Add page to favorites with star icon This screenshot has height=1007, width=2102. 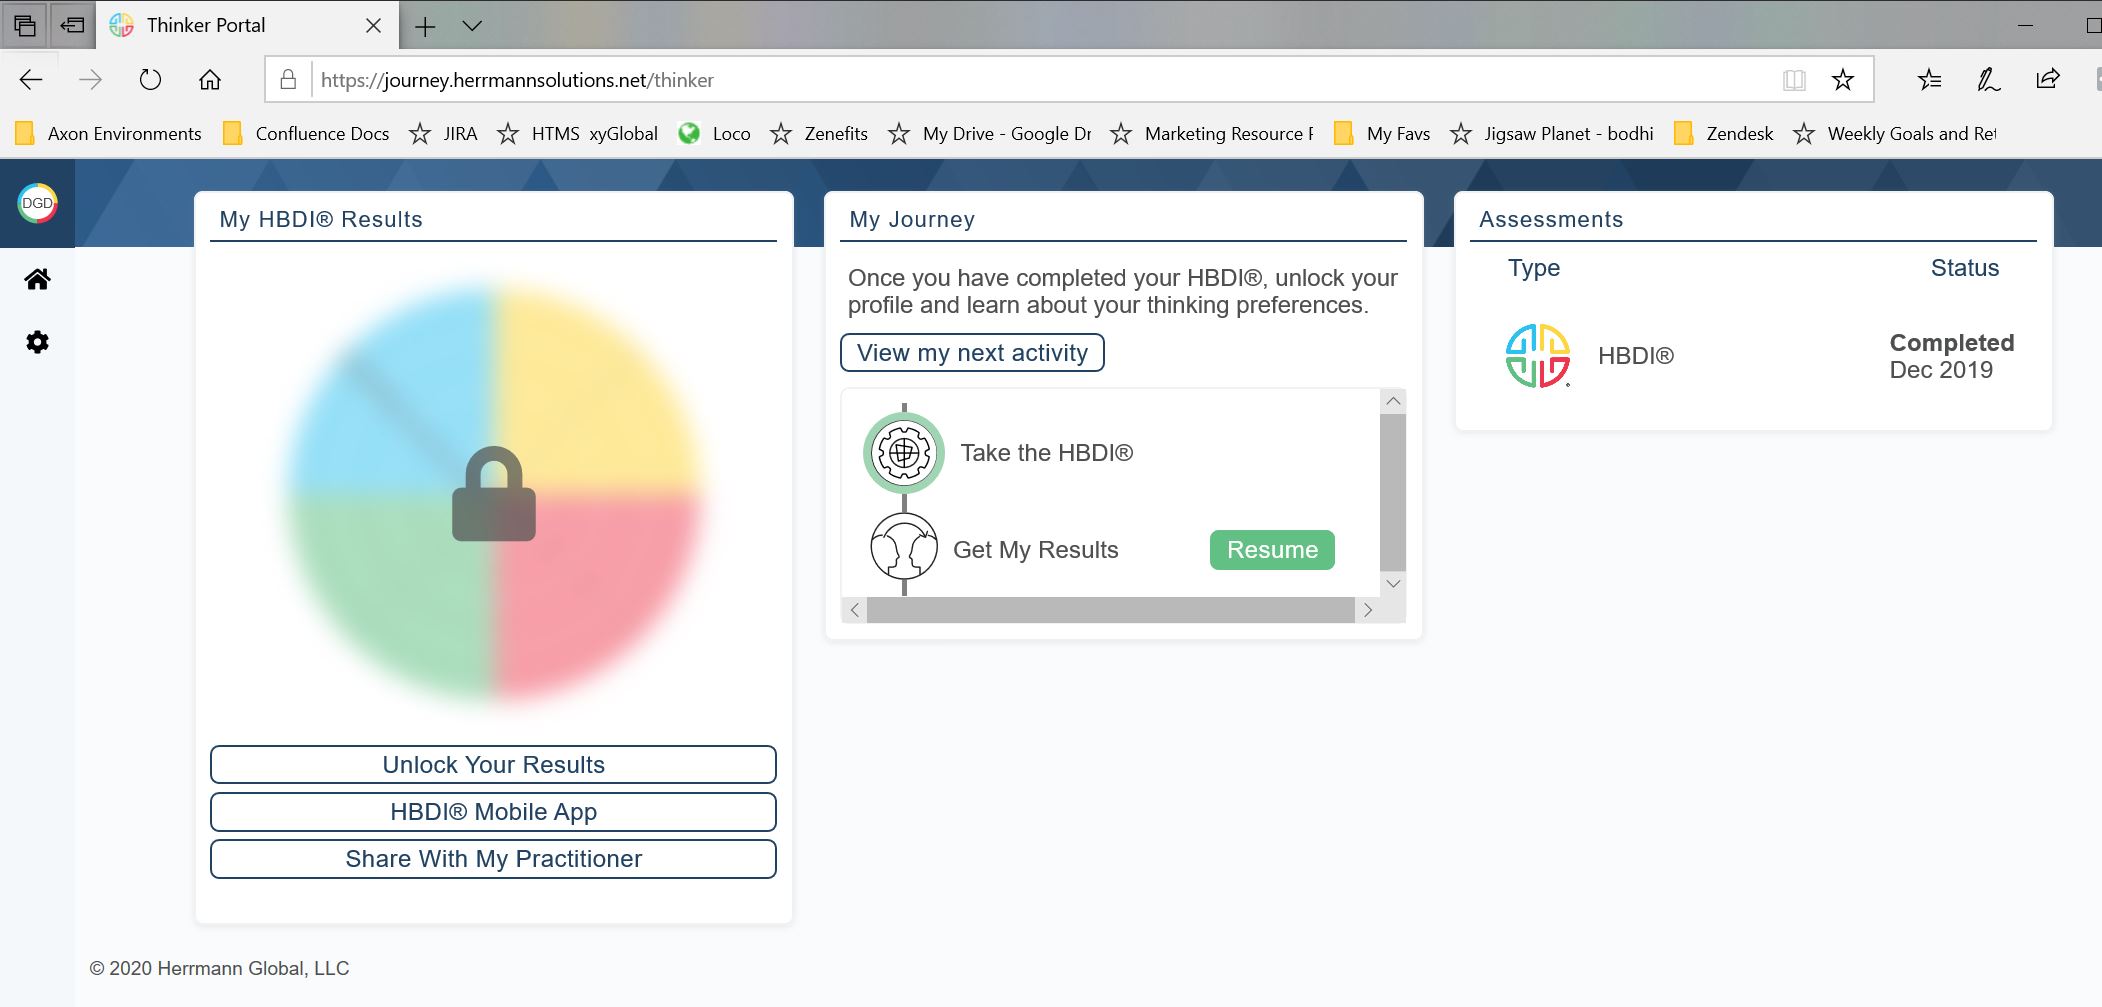pyautogui.click(x=1842, y=80)
